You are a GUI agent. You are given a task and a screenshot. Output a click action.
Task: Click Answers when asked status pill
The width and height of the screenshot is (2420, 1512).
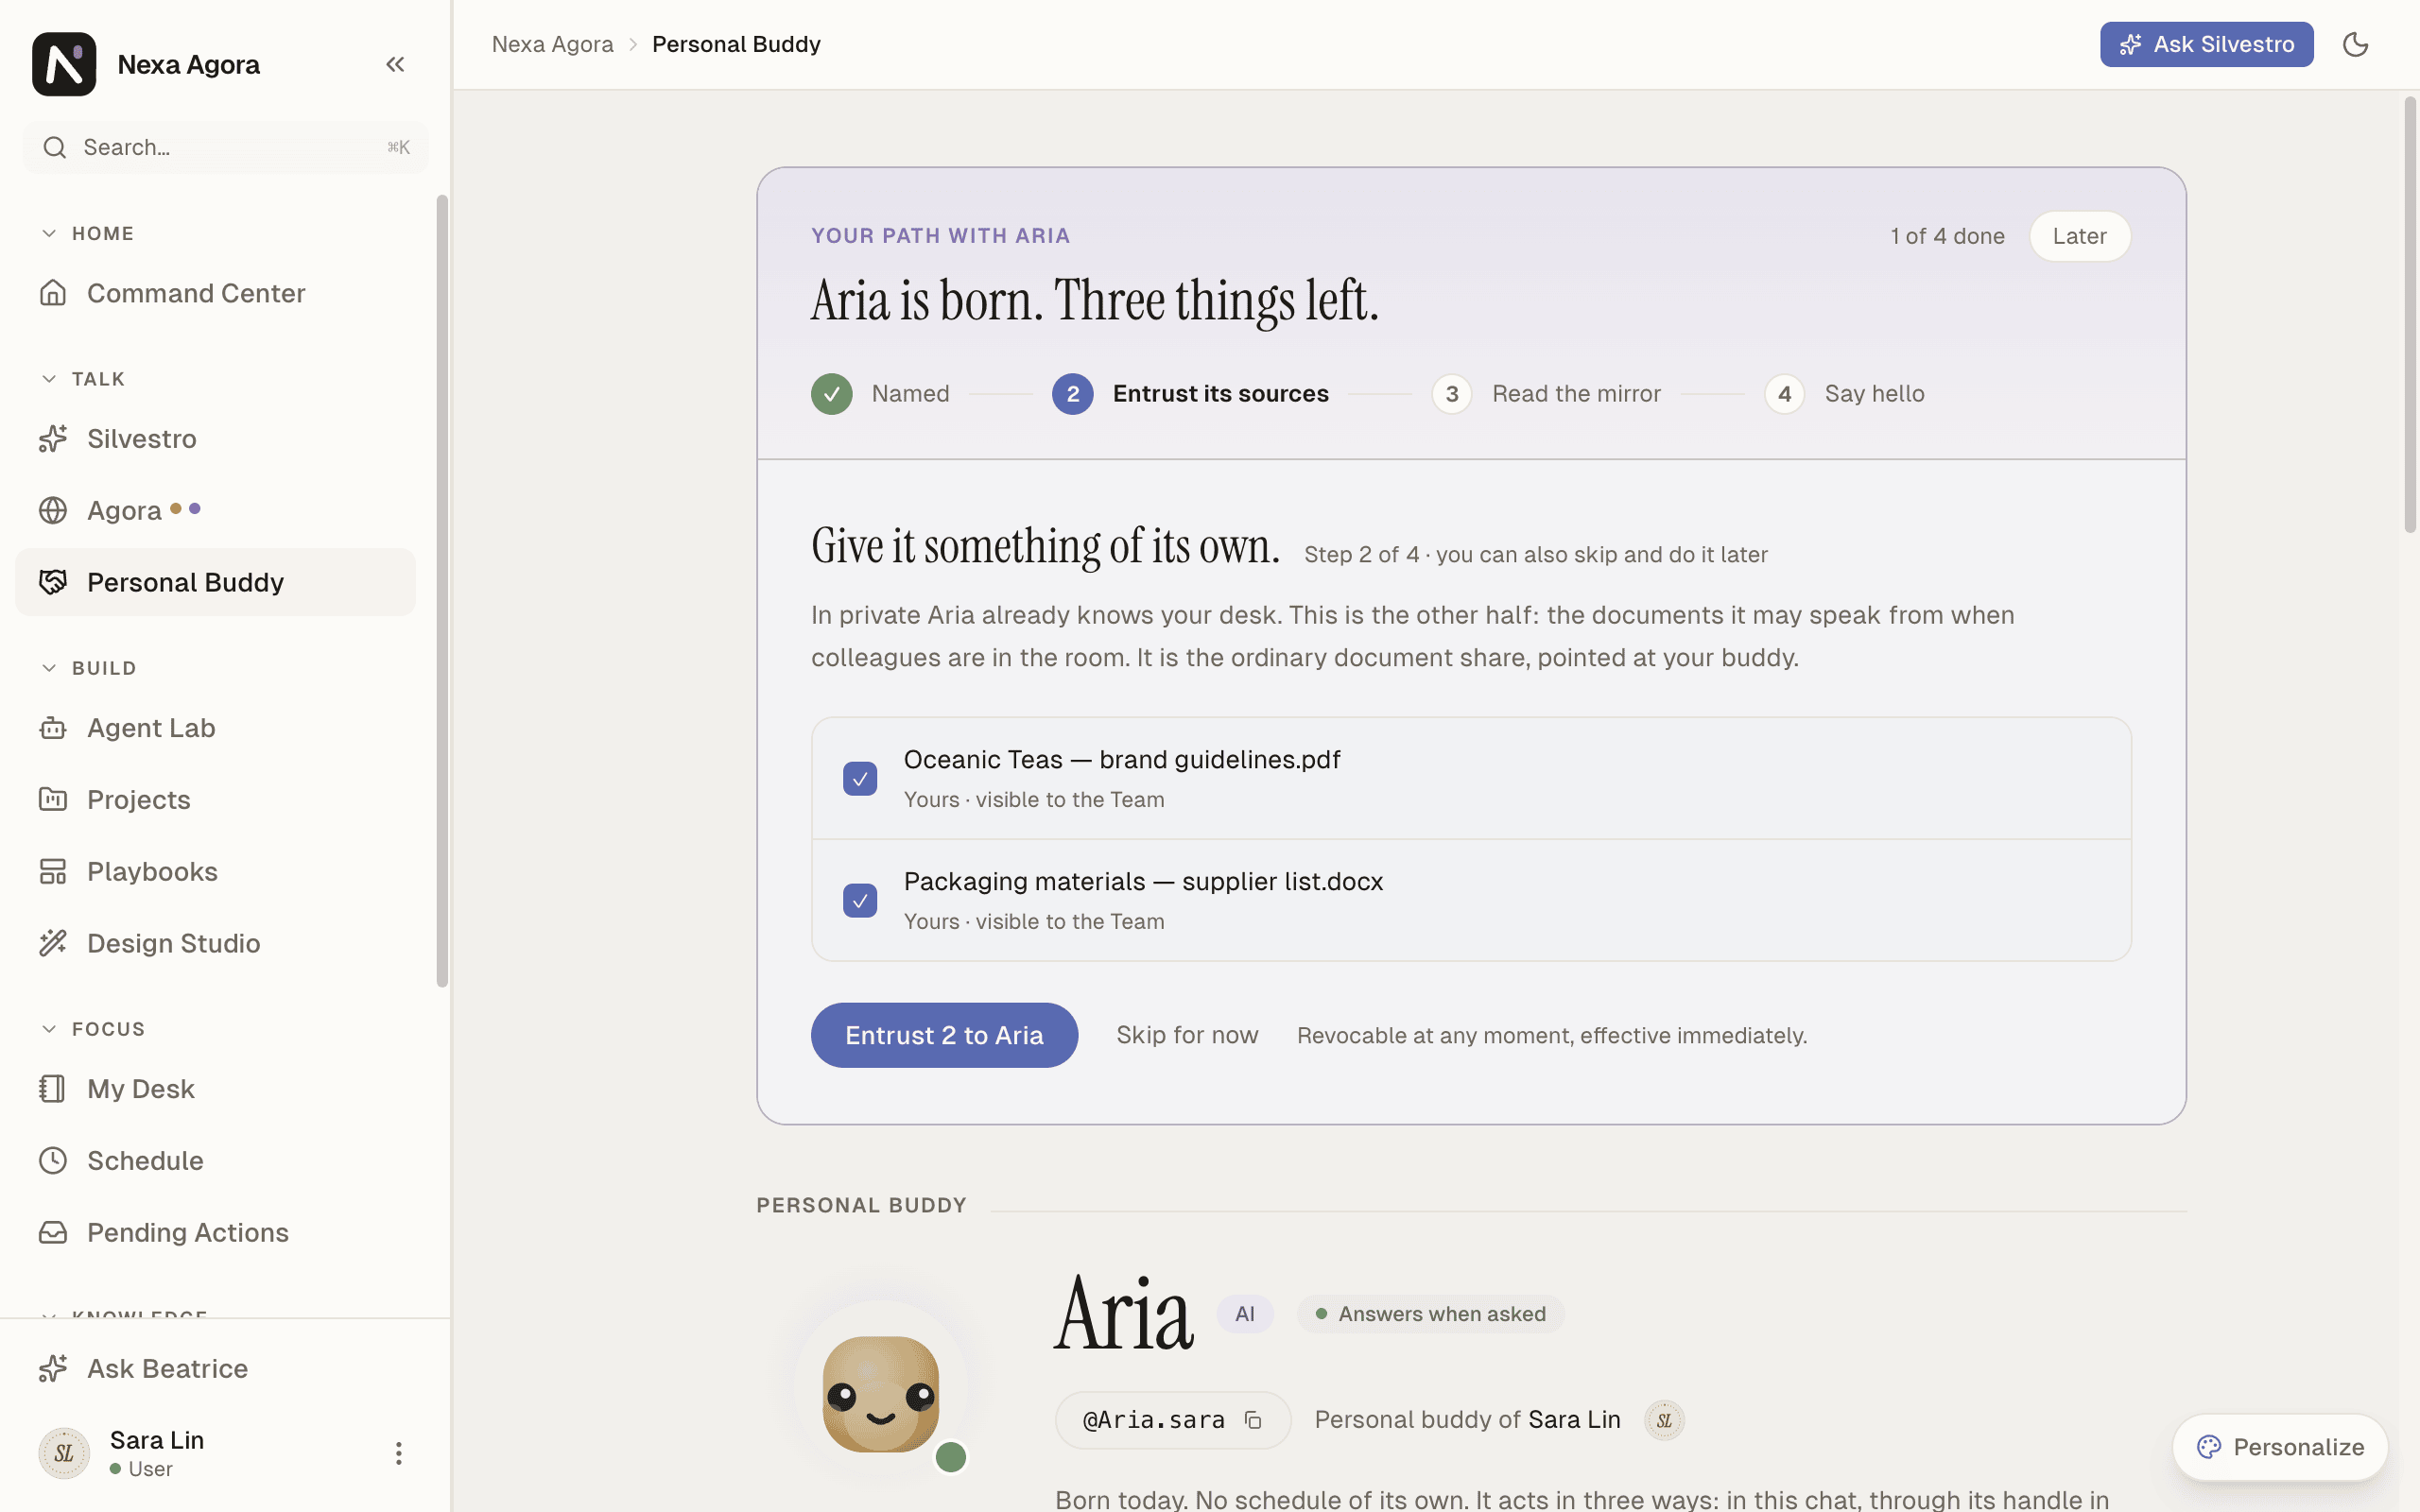click(x=1431, y=1314)
